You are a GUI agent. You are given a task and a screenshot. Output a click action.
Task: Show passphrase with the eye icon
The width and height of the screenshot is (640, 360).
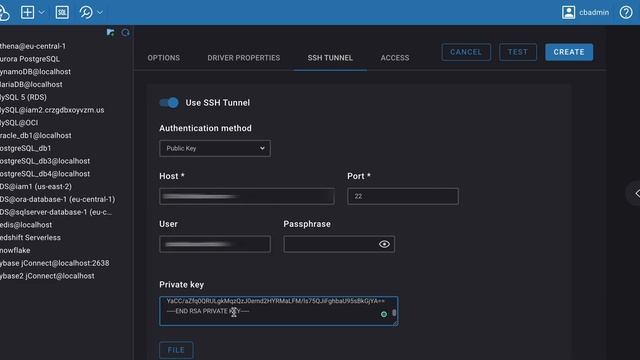click(x=384, y=244)
